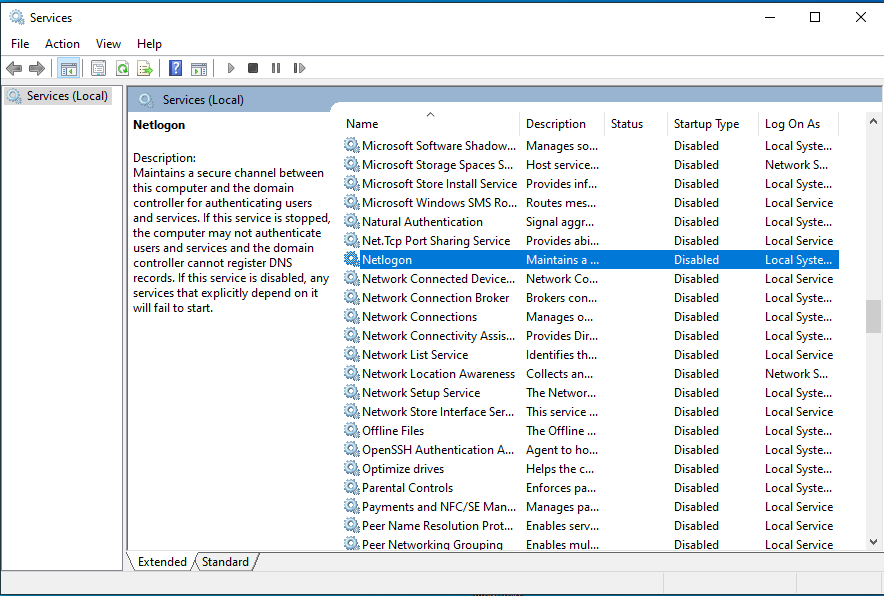
Task: Click the Restart Service icon
Action: (x=299, y=68)
